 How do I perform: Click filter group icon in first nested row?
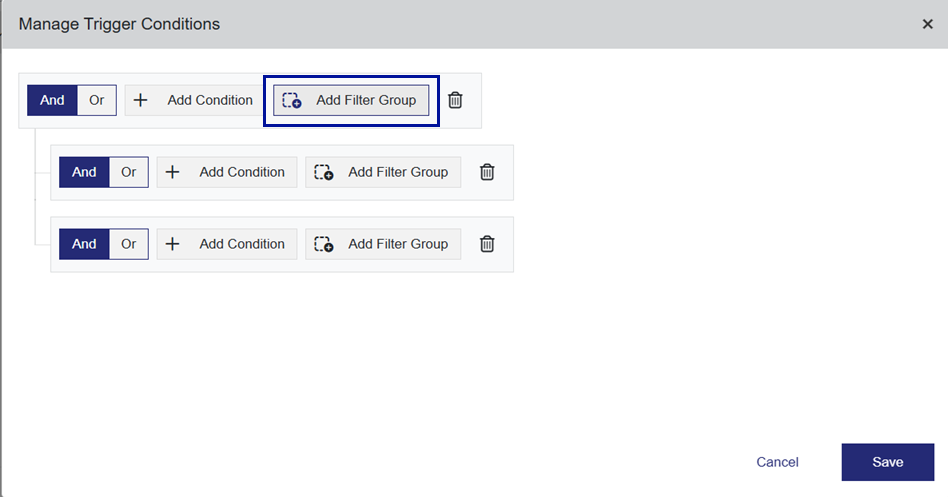[324, 172]
